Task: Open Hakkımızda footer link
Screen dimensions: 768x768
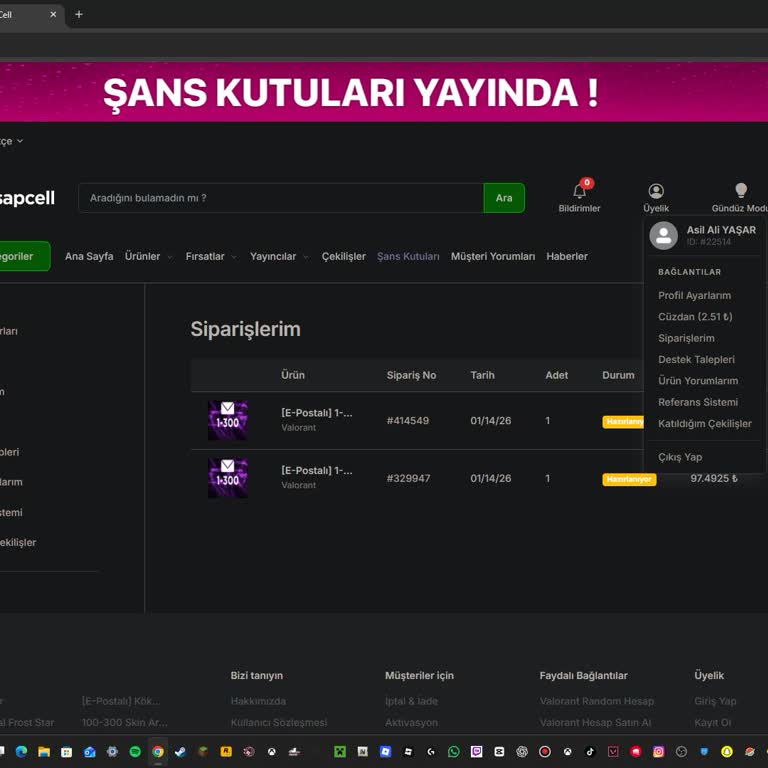Action: click(258, 701)
